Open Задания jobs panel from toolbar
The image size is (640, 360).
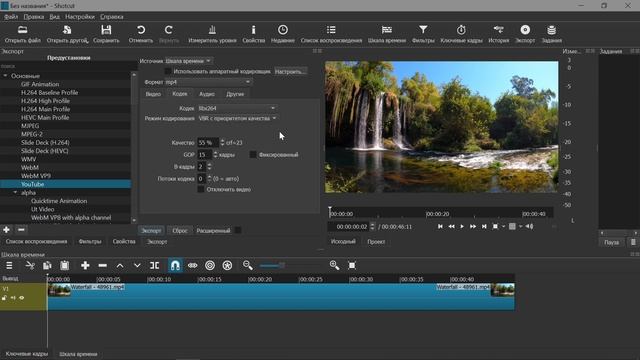(551, 34)
